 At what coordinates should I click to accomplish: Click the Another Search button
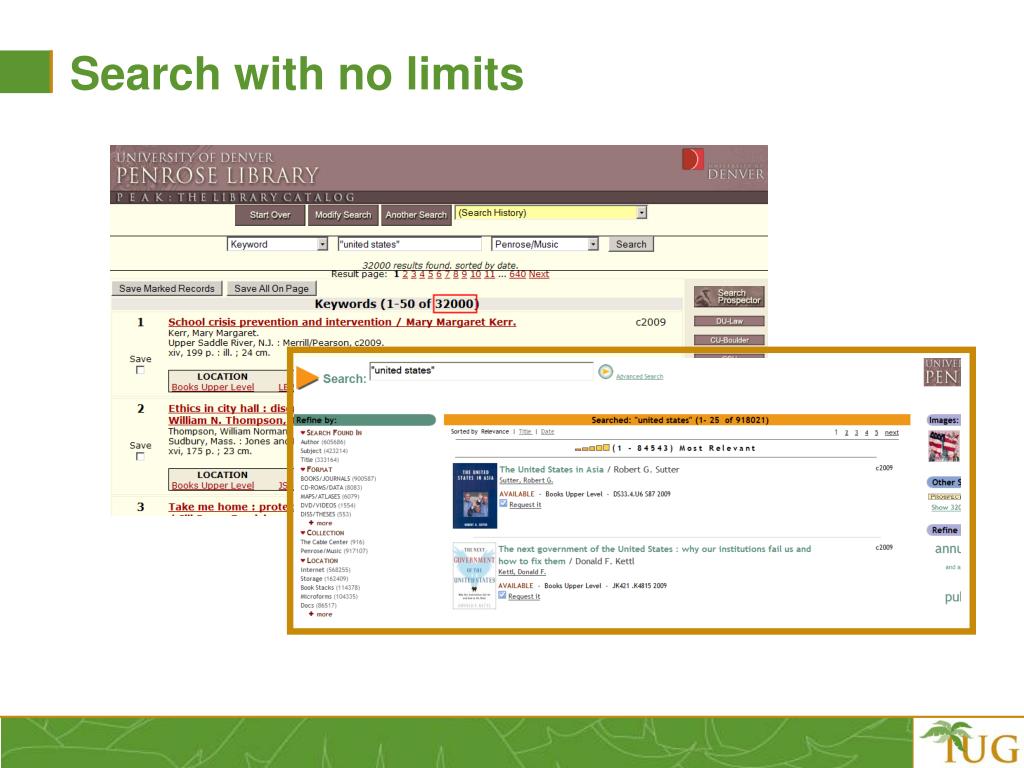[x=416, y=215]
